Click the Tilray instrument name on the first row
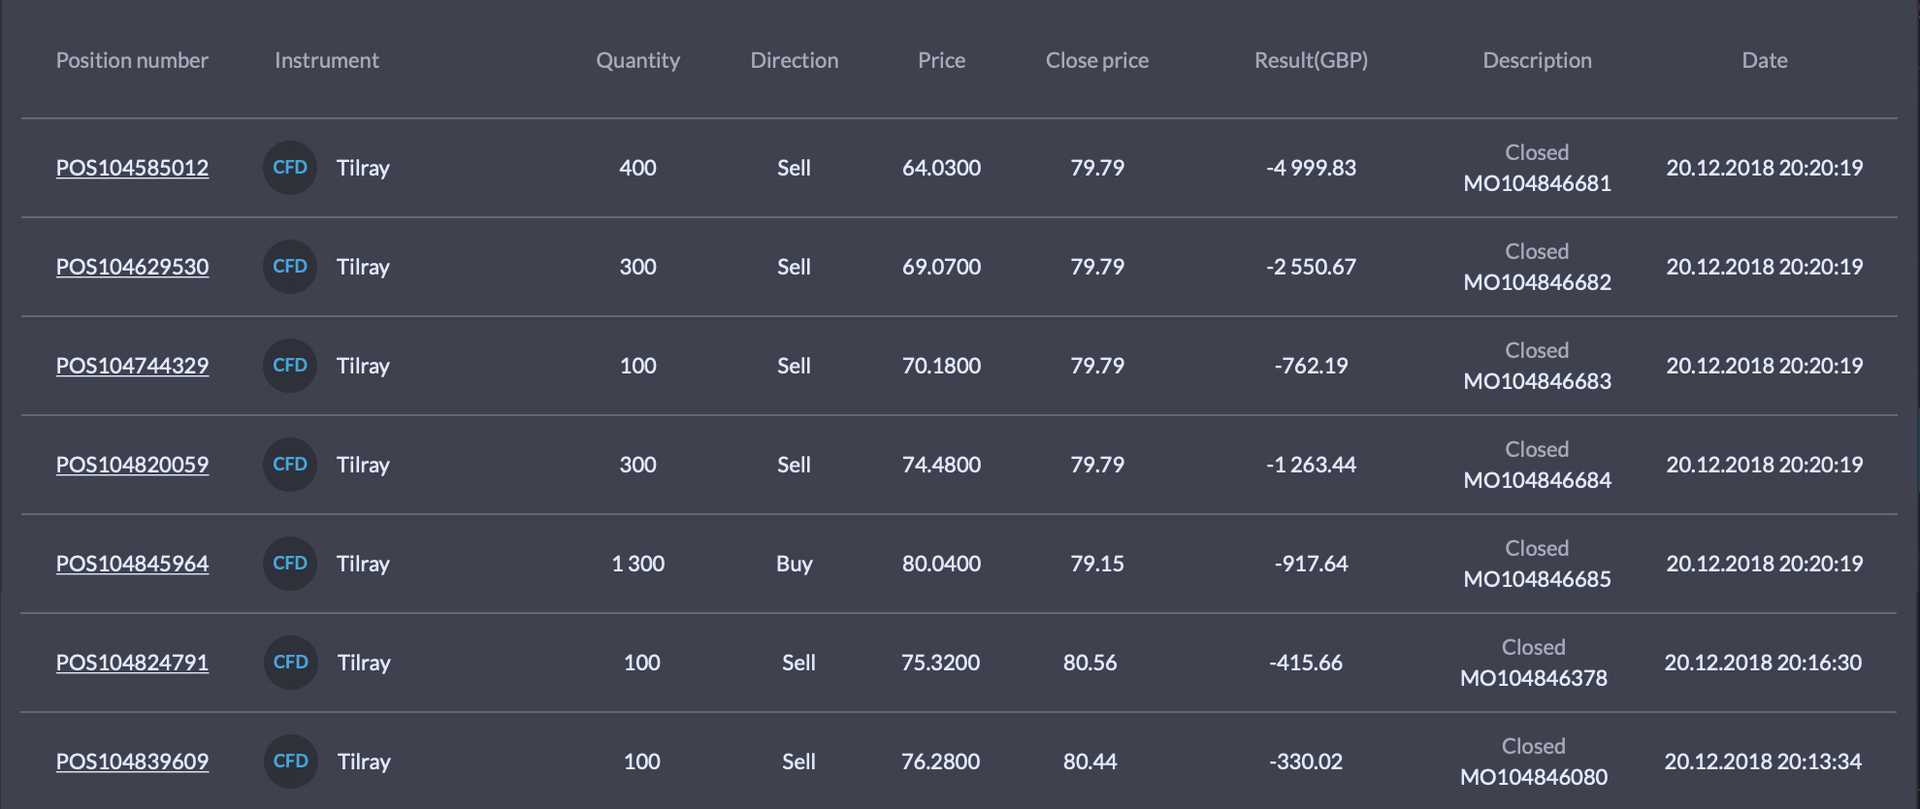 tap(363, 167)
